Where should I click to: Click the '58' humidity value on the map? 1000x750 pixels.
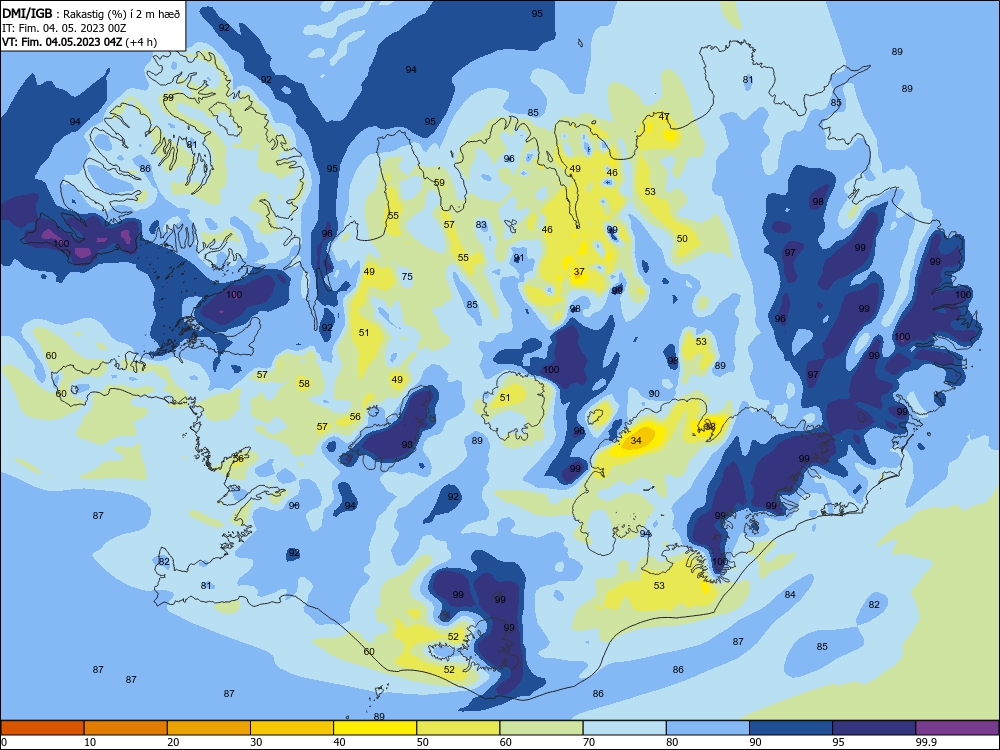point(304,384)
